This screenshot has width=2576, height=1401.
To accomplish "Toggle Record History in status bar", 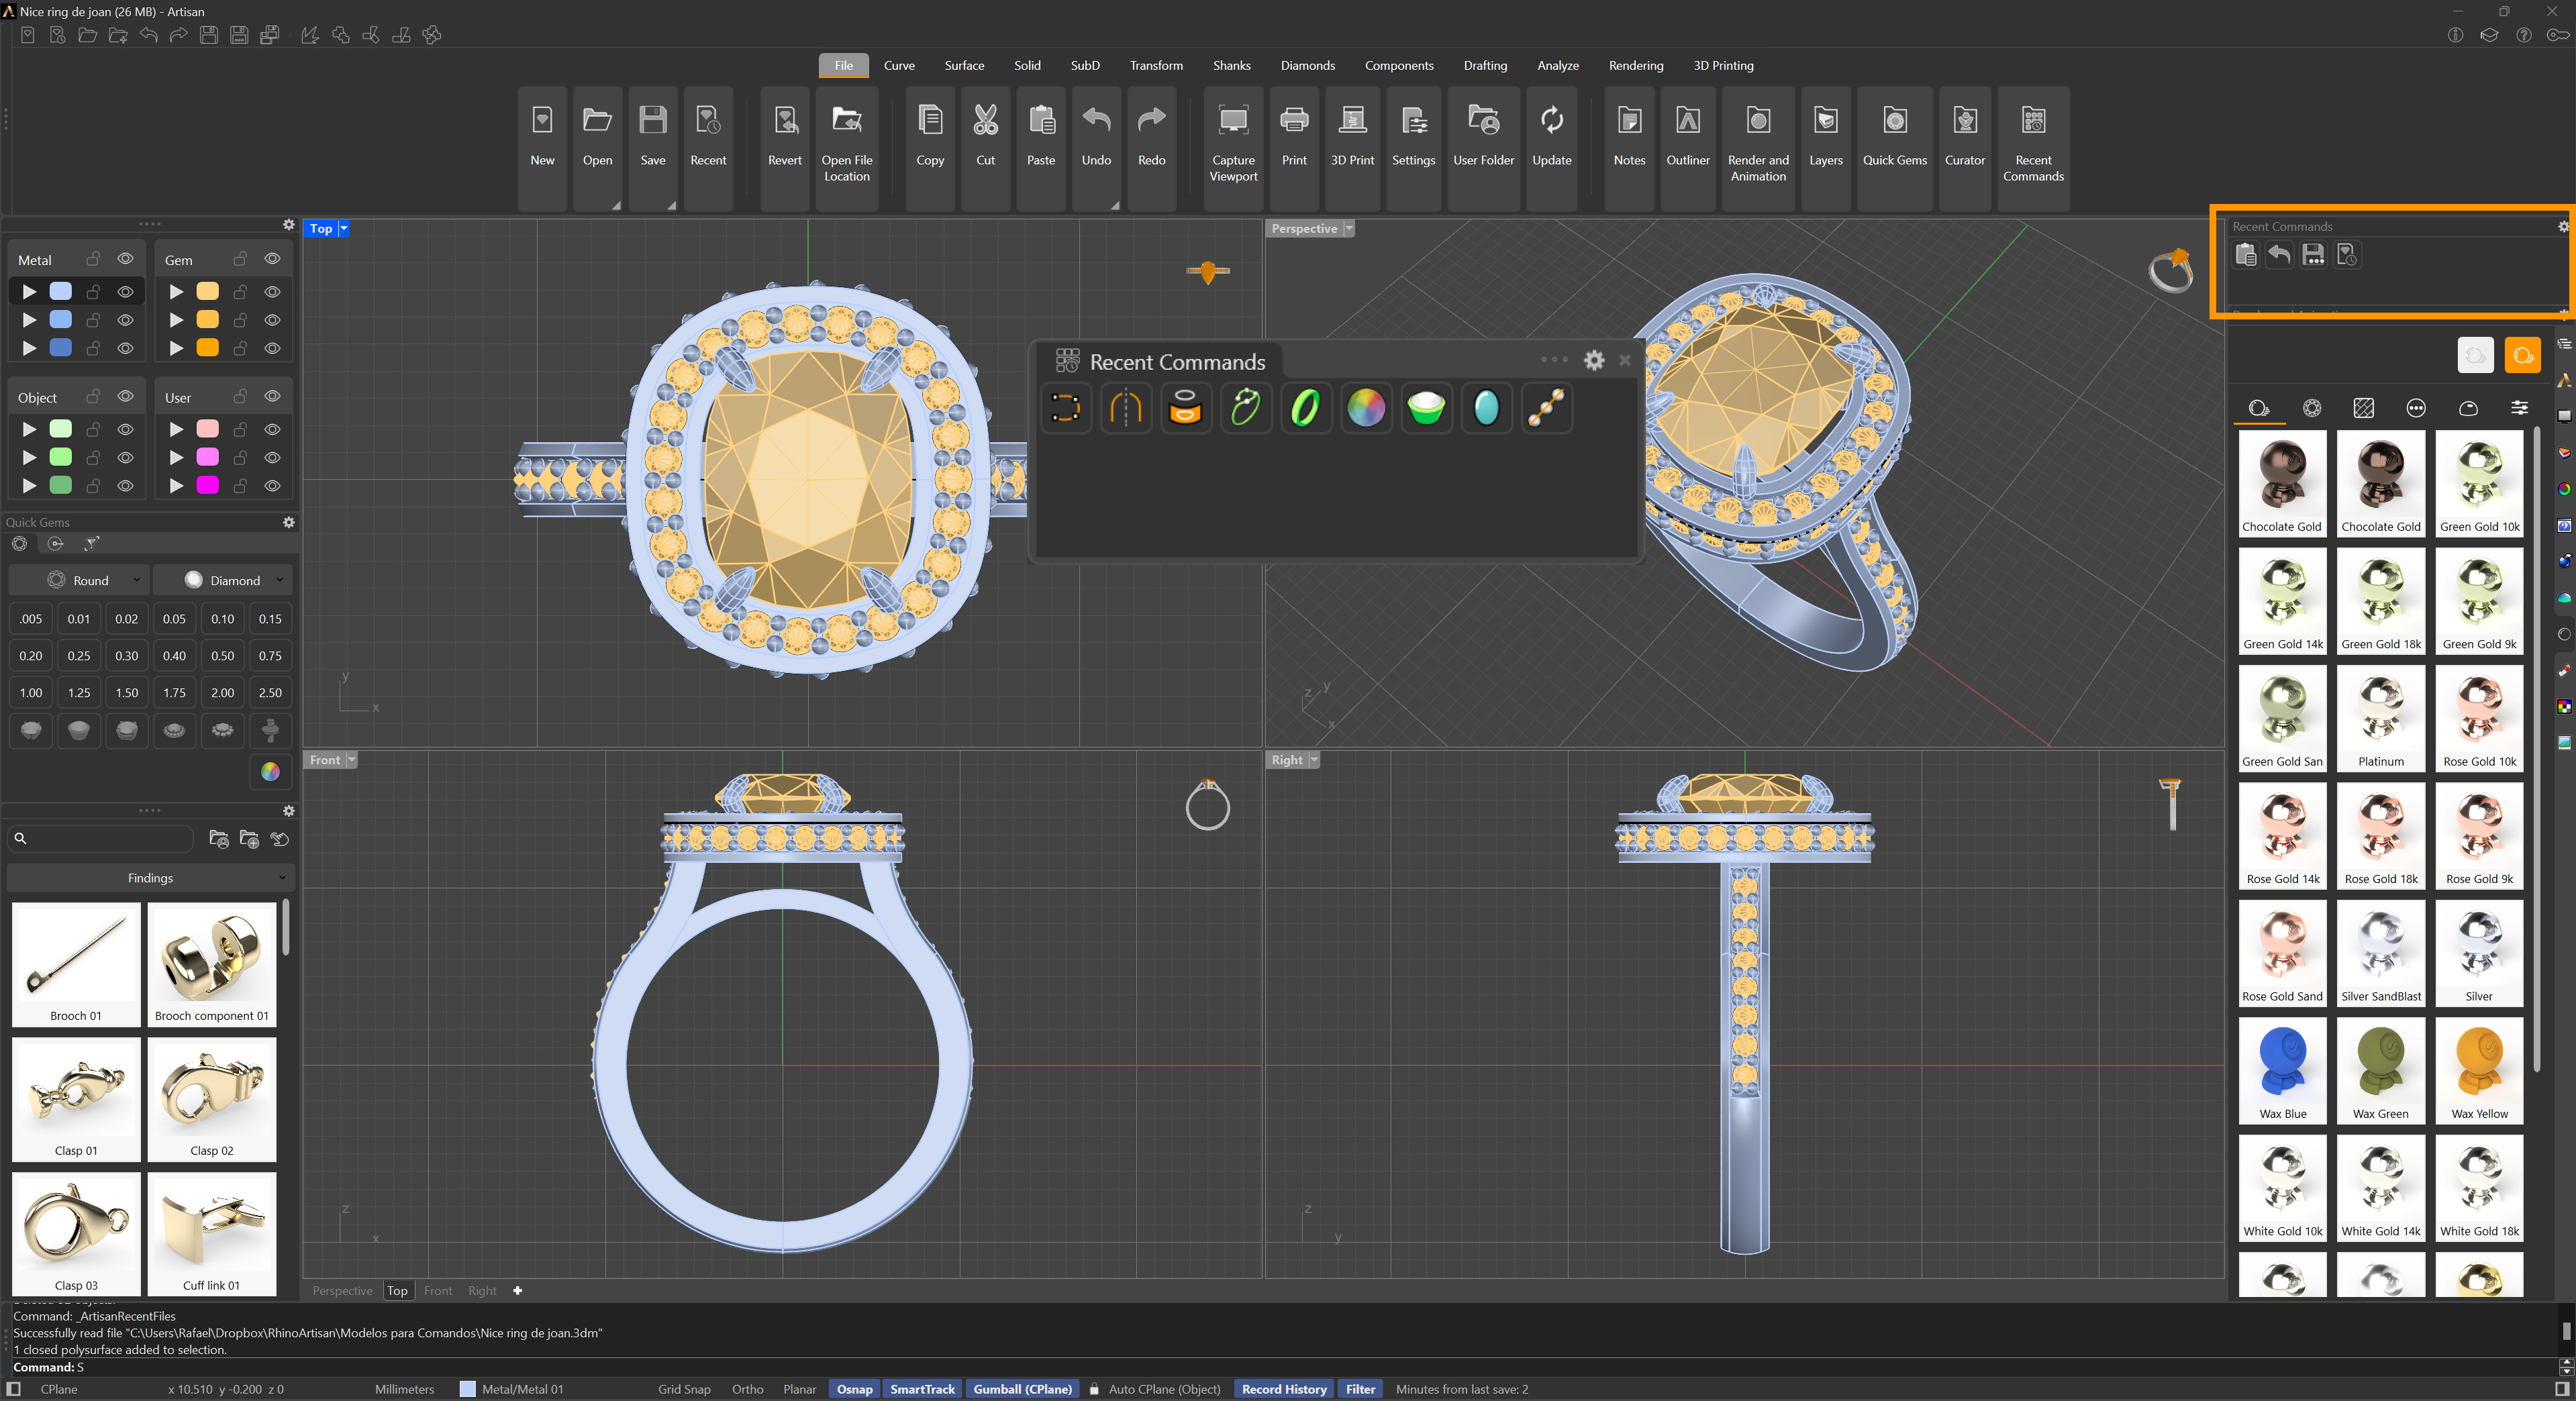I will [x=1284, y=1389].
